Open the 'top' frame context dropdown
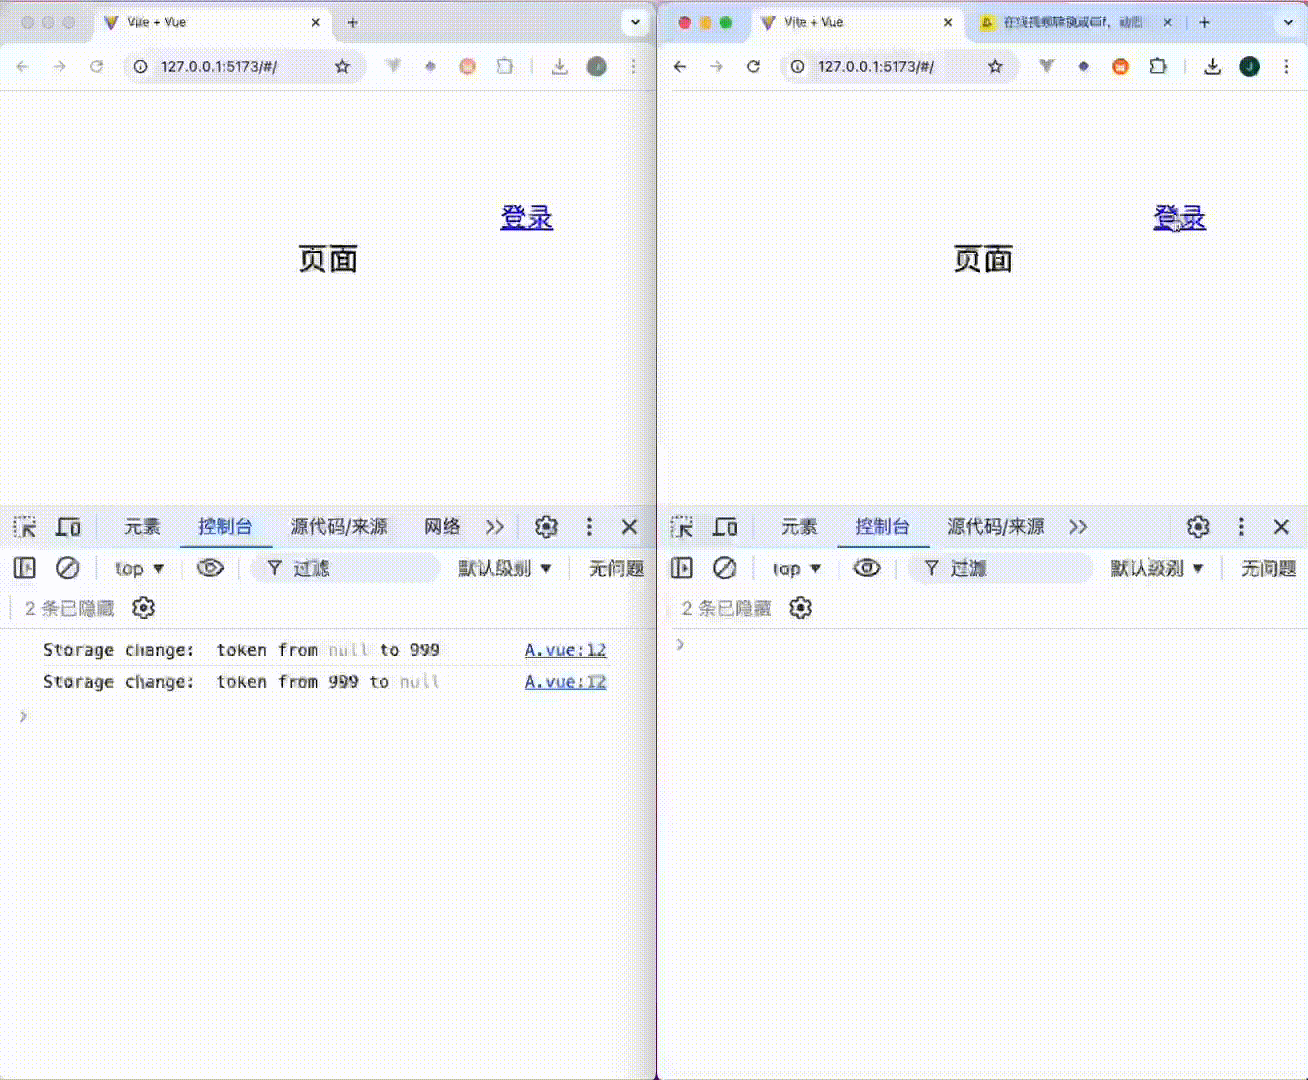This screenshot has height=1080, width=1308. coord(139,568)
